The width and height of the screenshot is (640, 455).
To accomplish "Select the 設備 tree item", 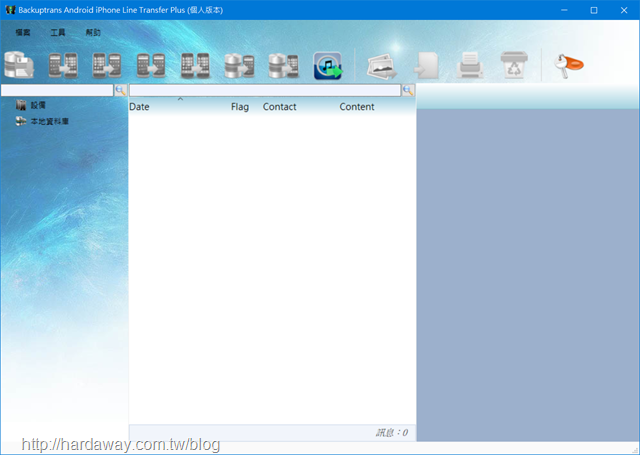I will (x=38, y=105).
